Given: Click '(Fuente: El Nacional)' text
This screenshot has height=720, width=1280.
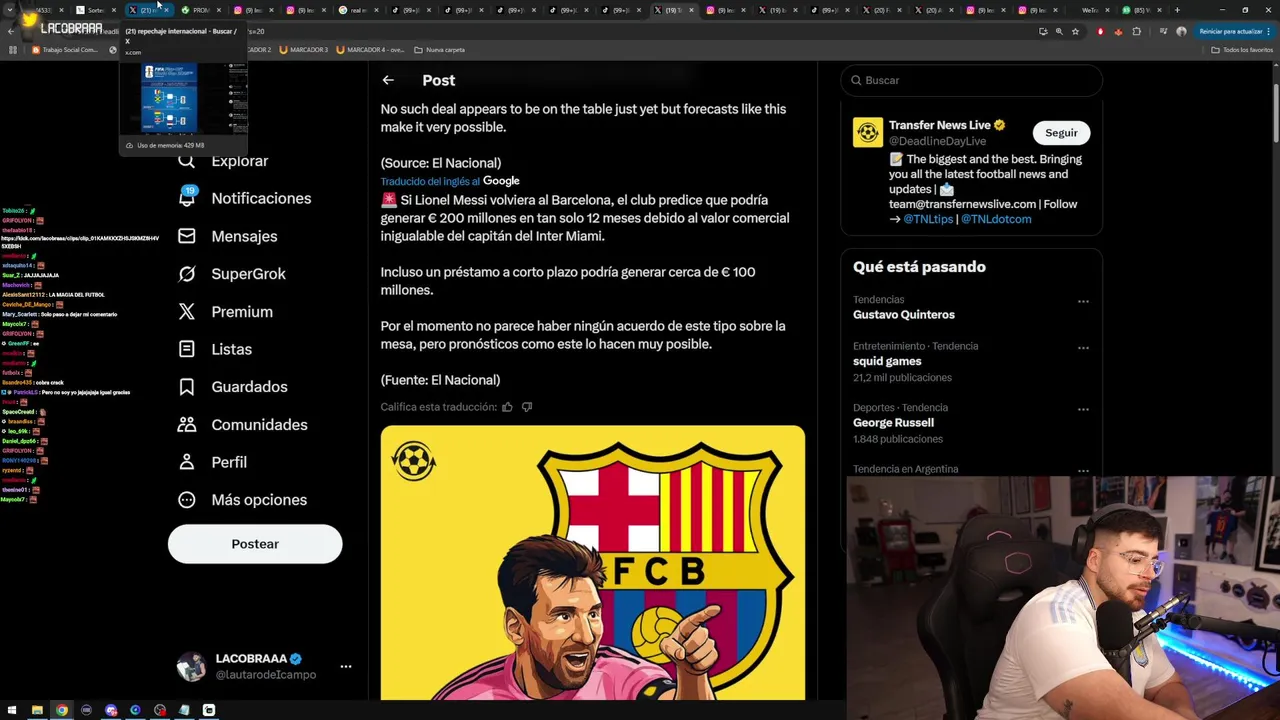Looking at the screenshot, I should coord(440,380).
